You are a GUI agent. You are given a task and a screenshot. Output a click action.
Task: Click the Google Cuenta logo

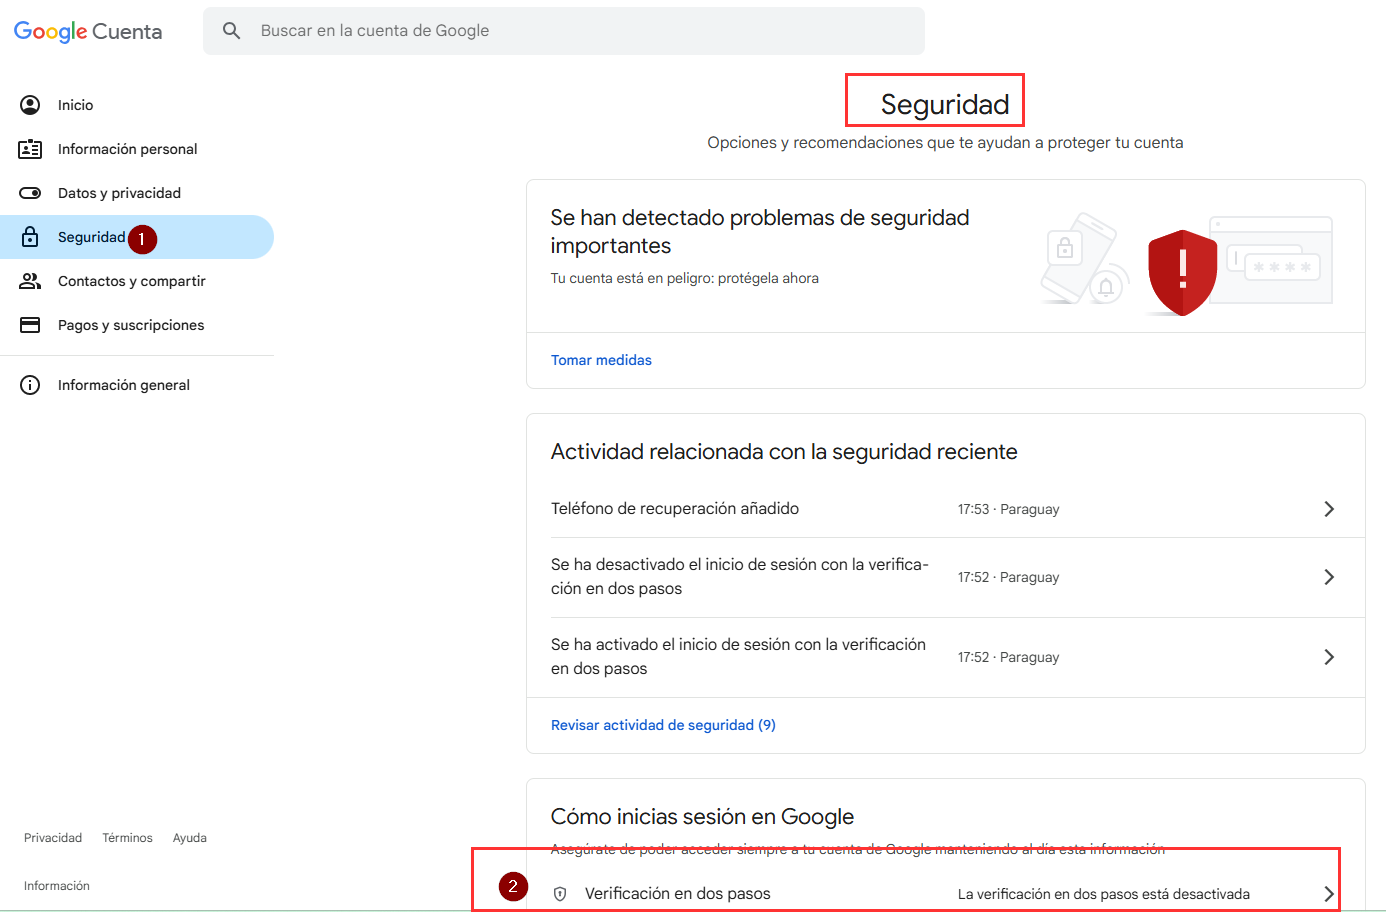[88, 31]
